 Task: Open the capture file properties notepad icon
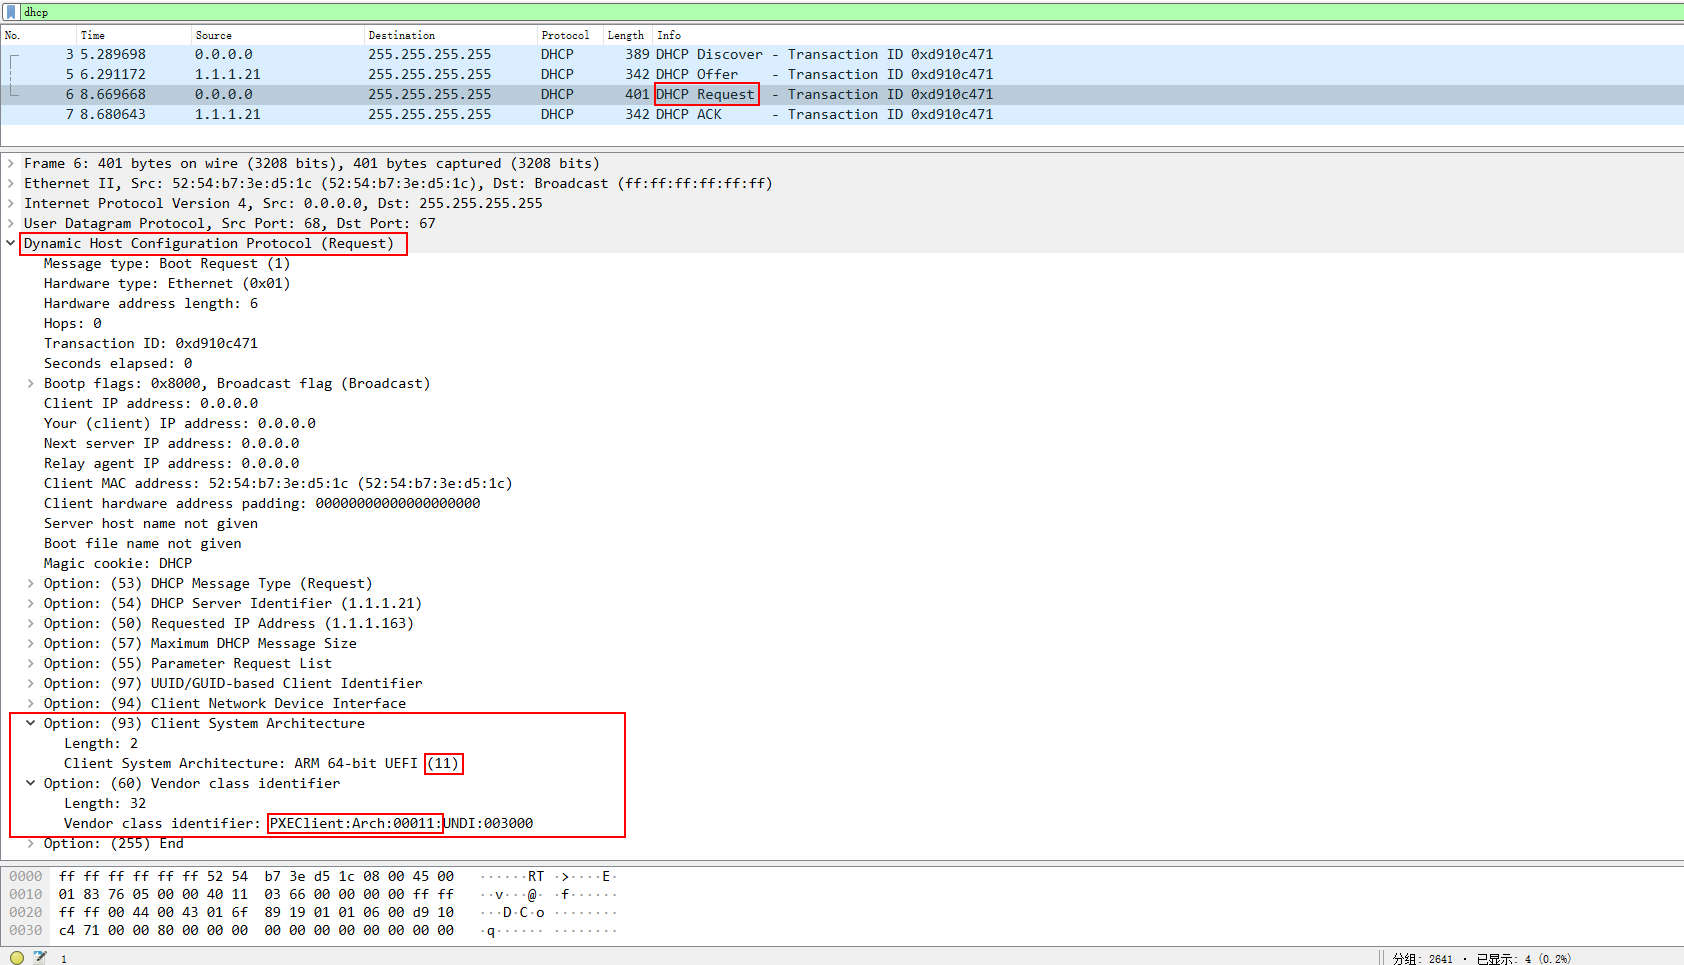(x=40, y=957)
